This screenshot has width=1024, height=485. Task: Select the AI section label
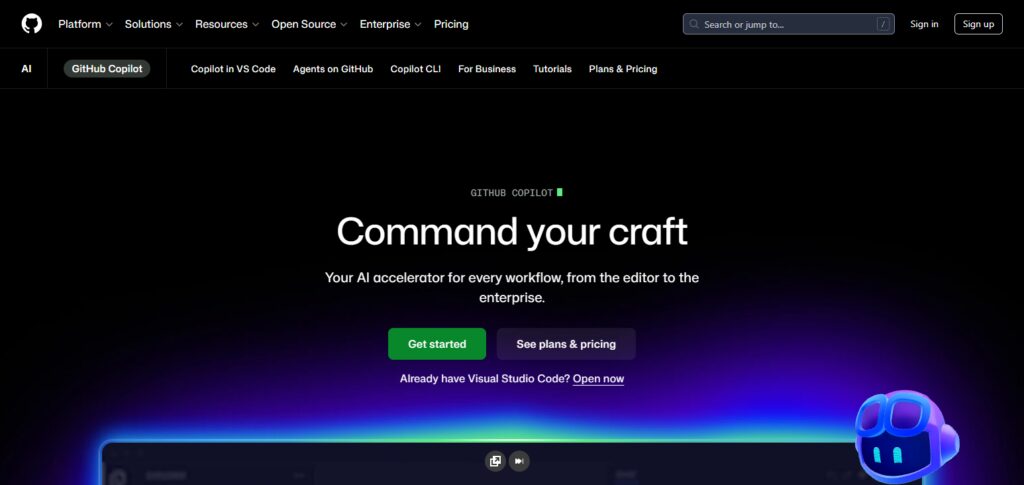click(26, 69)
